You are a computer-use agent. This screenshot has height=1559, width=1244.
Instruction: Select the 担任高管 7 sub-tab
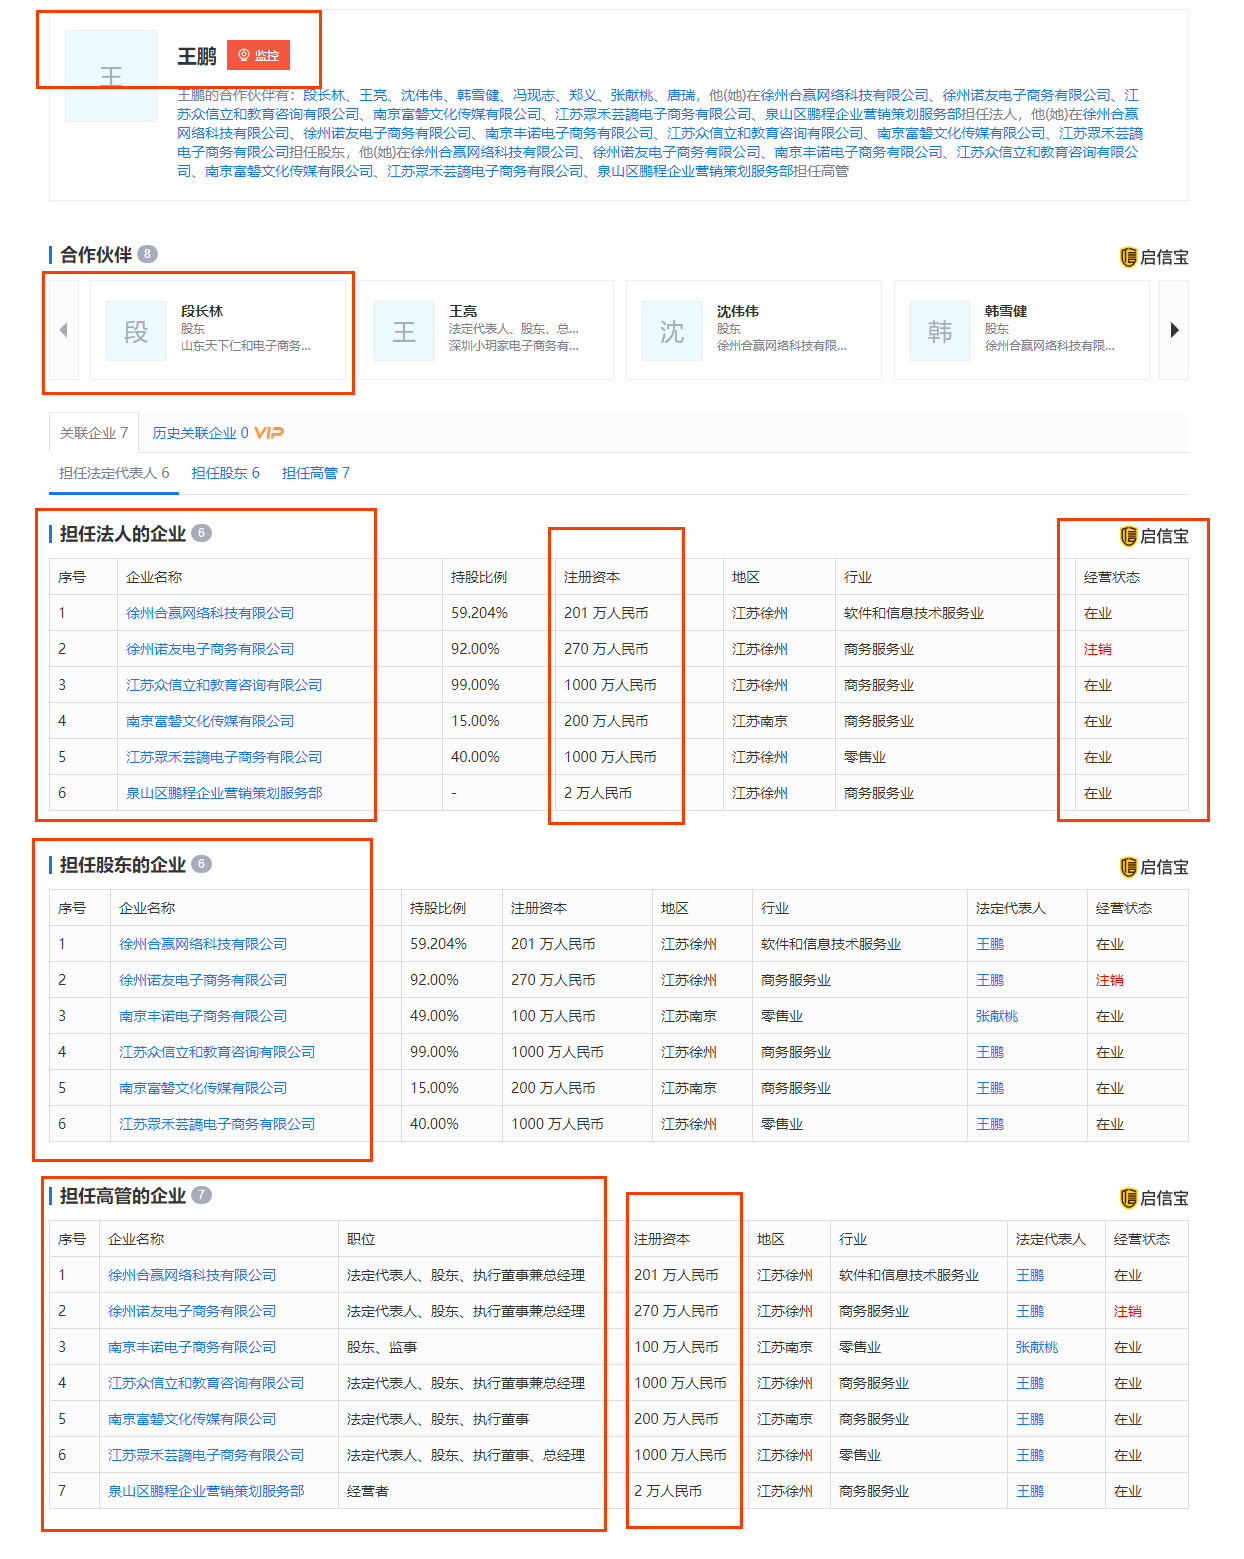coord(316,473)
